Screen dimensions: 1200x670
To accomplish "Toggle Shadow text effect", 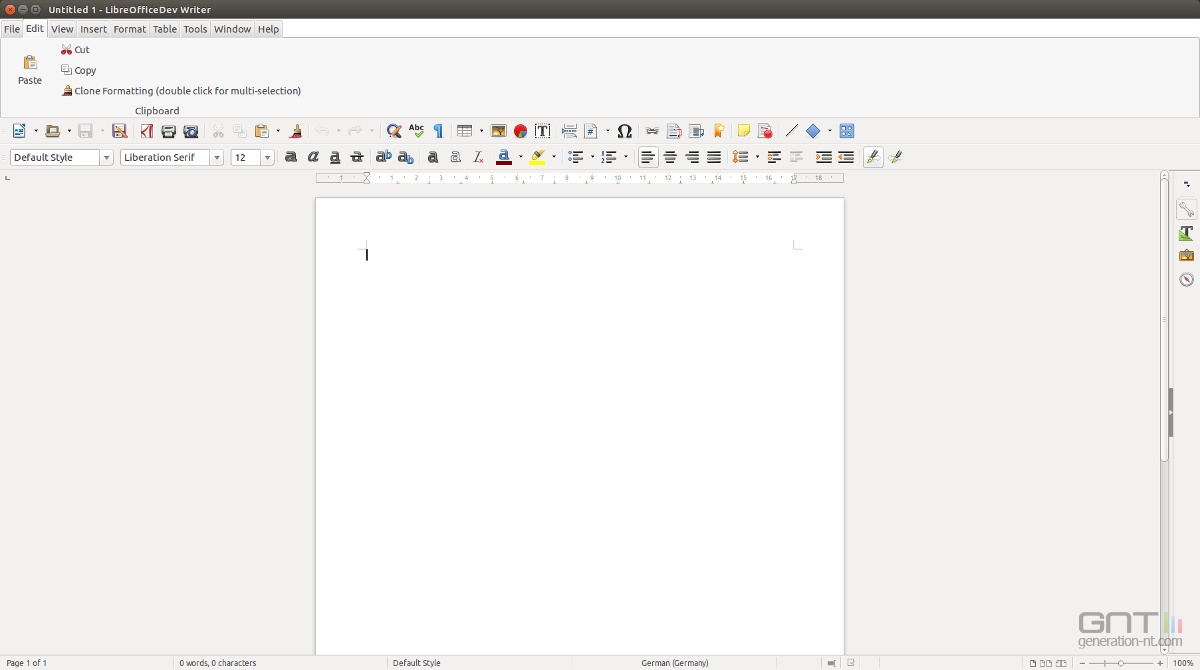I will [432, 157].
